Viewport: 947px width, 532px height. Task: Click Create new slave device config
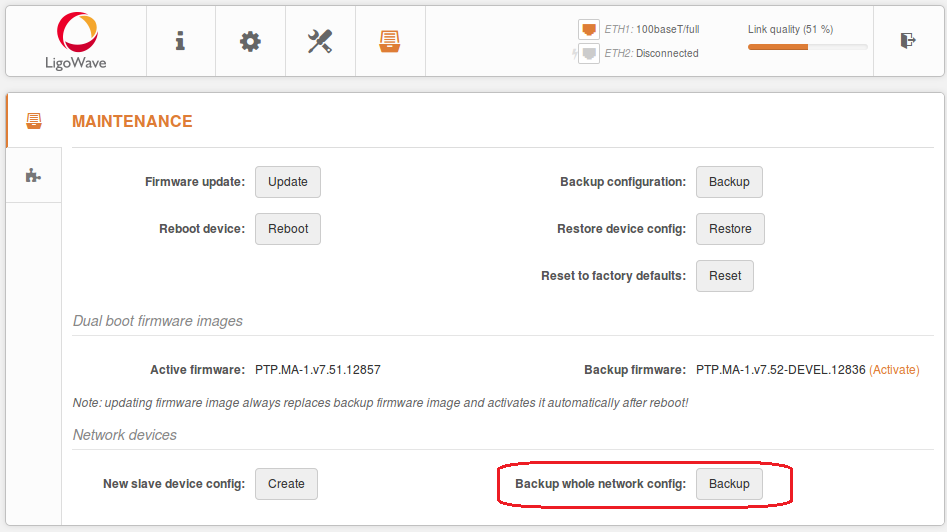point(286,484)
